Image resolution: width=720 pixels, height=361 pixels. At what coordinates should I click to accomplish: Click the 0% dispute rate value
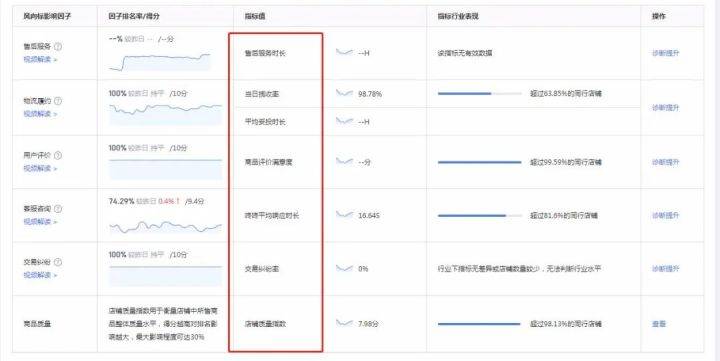point(363,269)
